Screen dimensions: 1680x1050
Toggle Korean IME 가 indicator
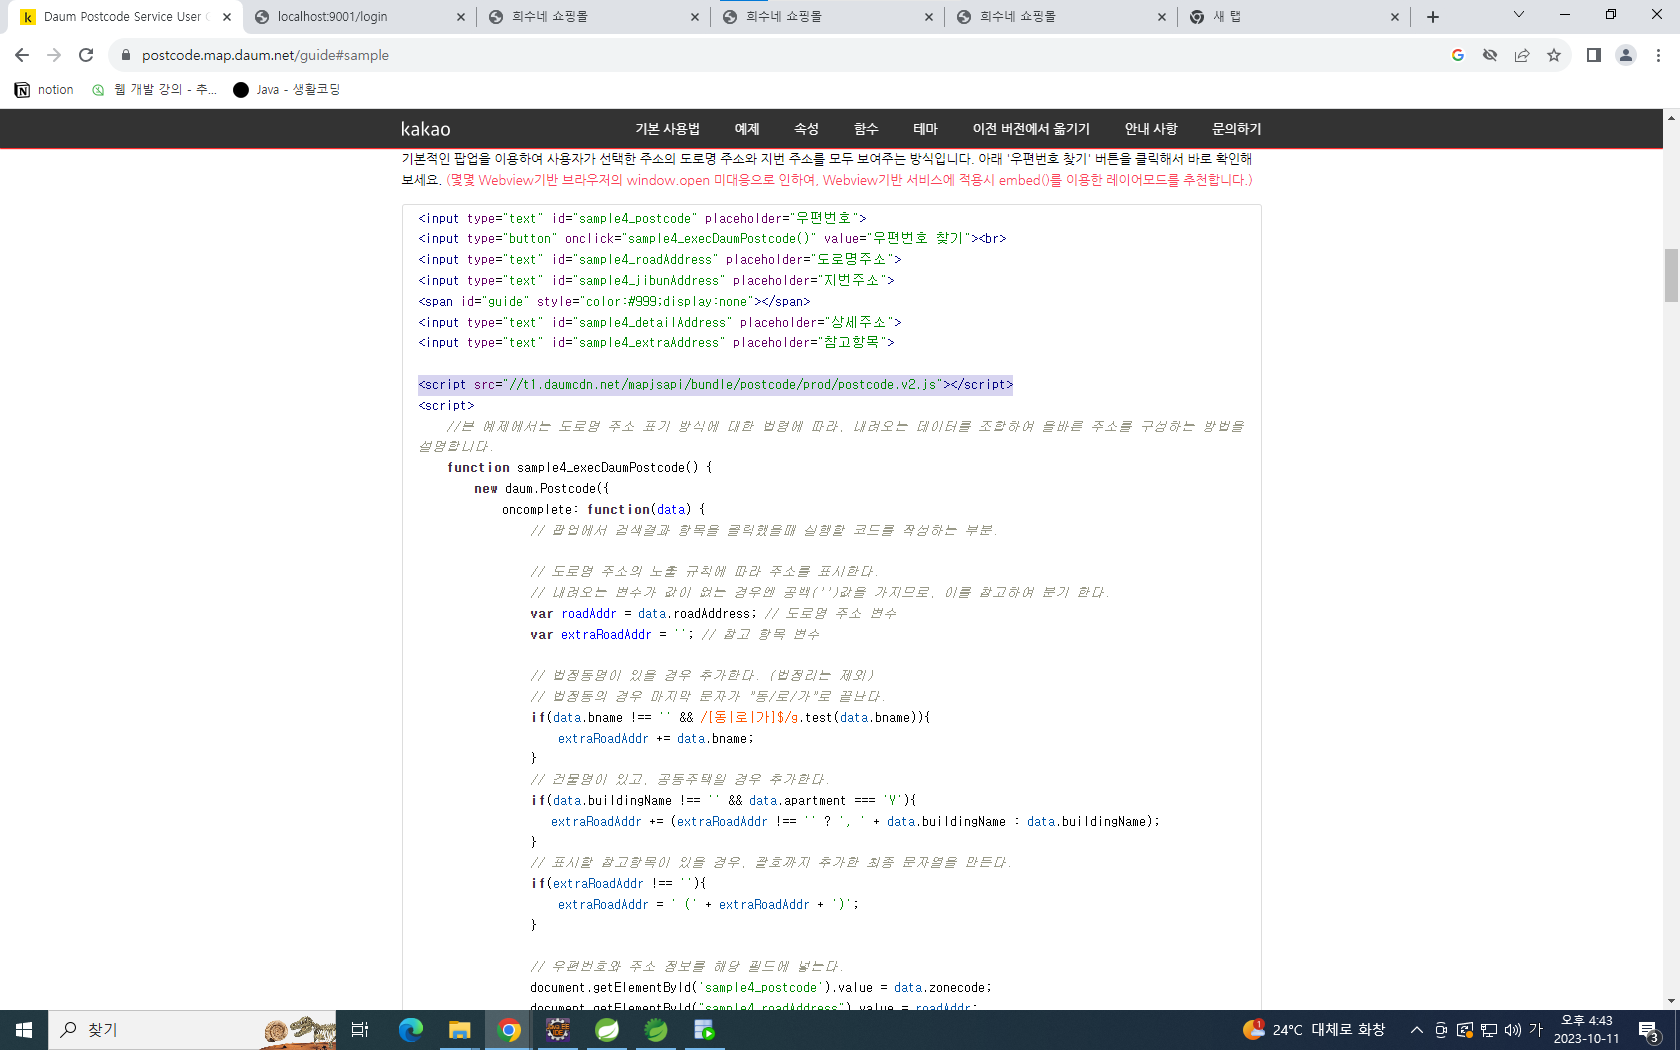tap(1536, 1030)
